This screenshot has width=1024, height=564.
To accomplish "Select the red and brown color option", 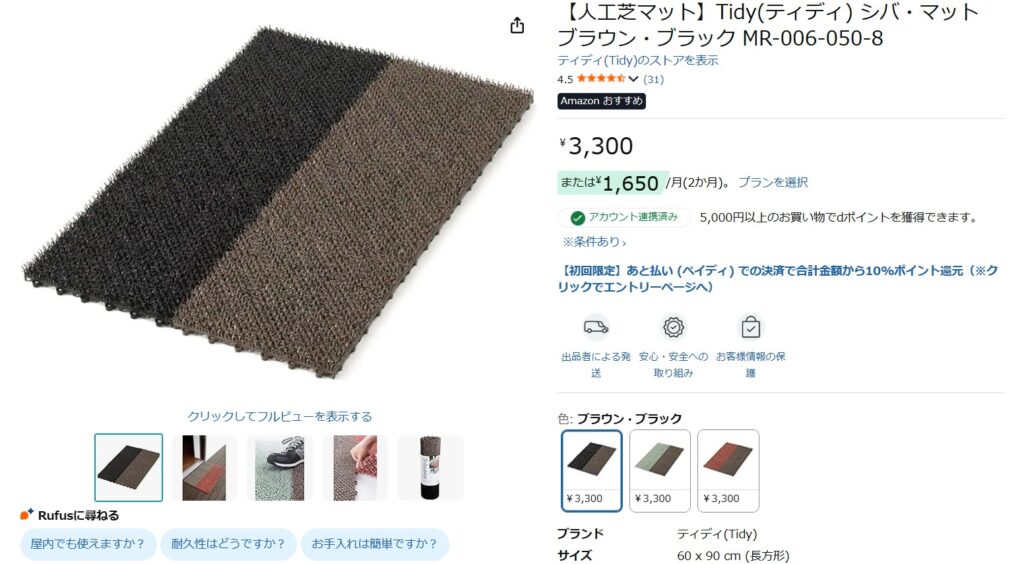I will pos(728,471).
